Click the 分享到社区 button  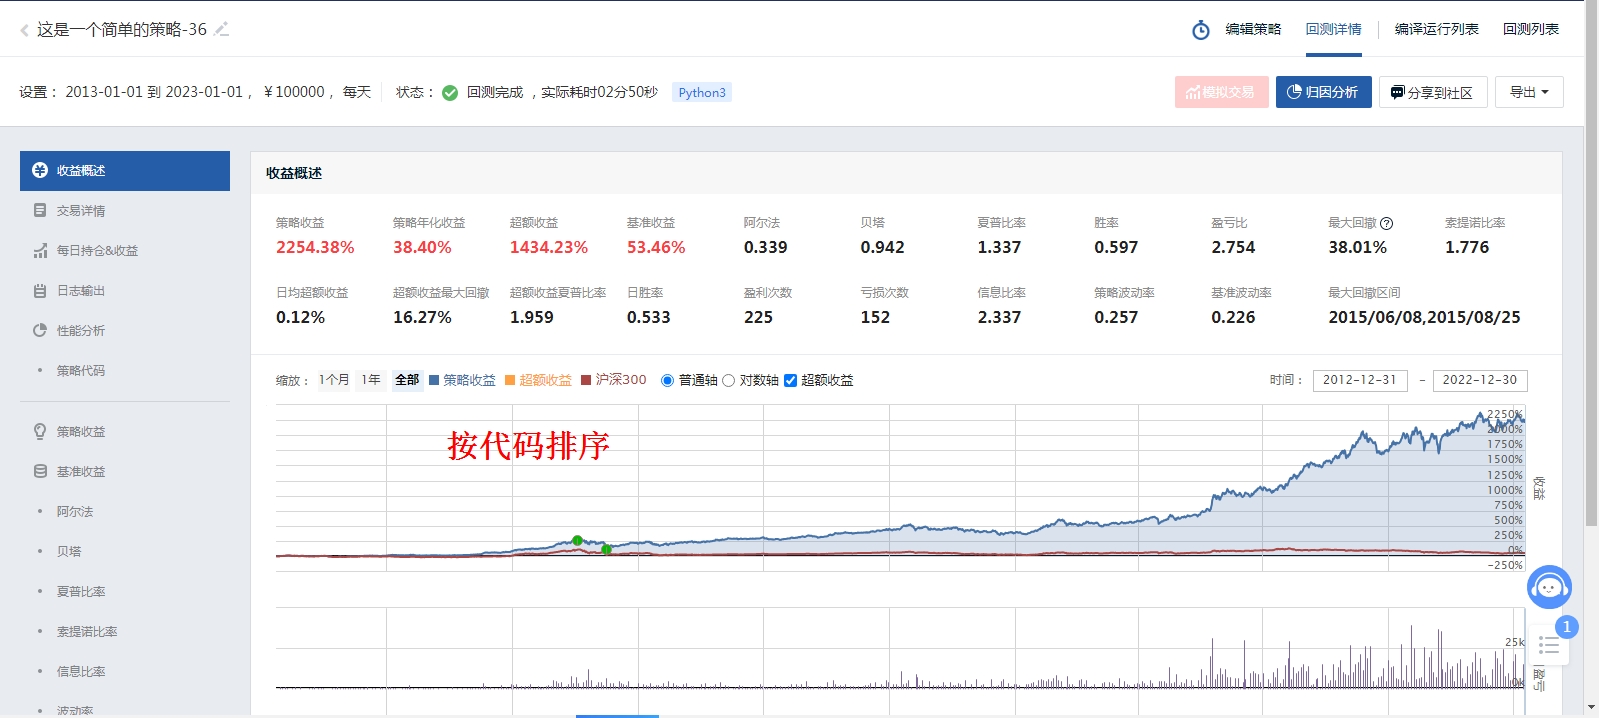1432,92
